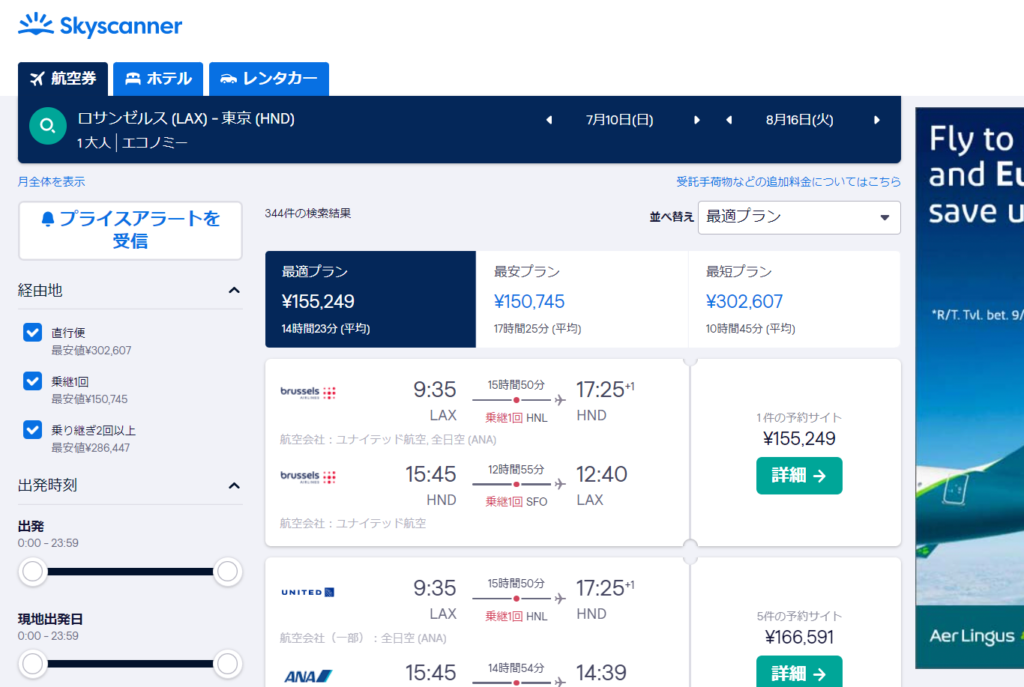Click the ¥155,249 price in first result
The height and width of the screenshot is (687, 1024).
(x=799, y=438)
